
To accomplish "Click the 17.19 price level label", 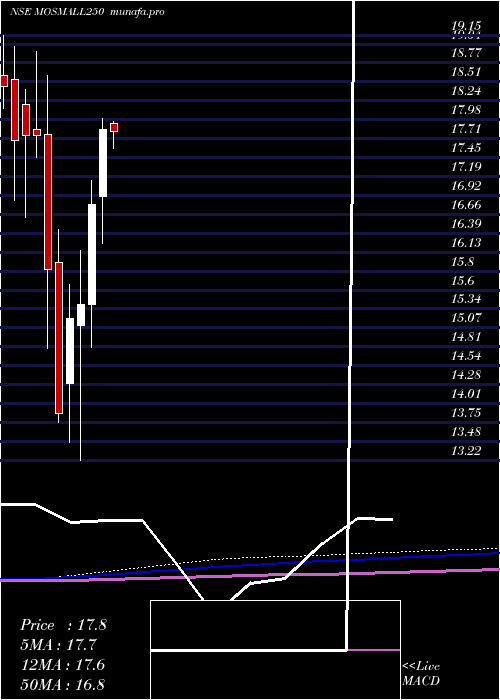I will (x=466, y=167).
